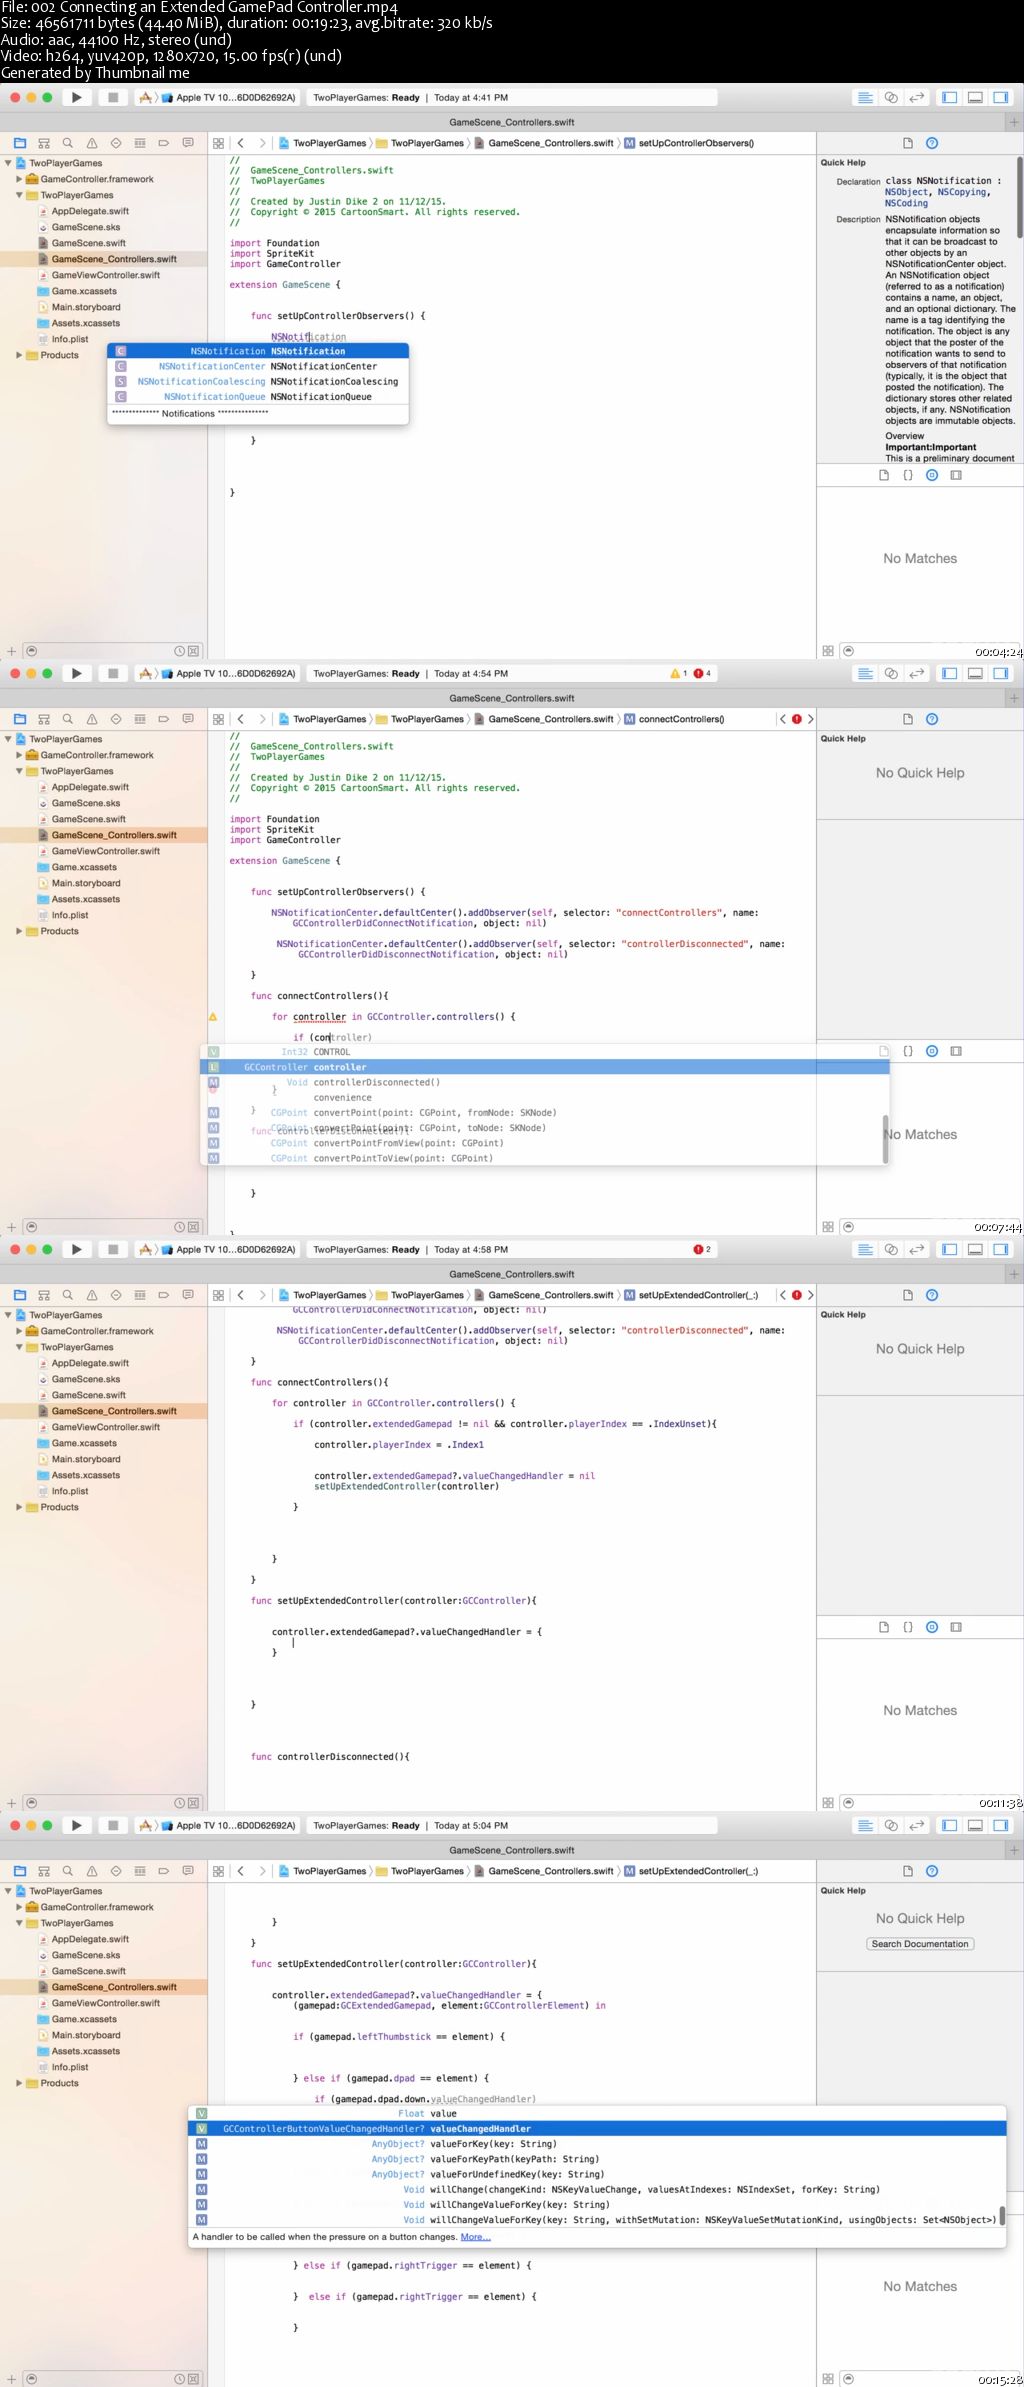This screenshot has width=1024, height=2387.
Task: Choose controllerDisconnected() autocomplete suggestion
Action: 545,1082
